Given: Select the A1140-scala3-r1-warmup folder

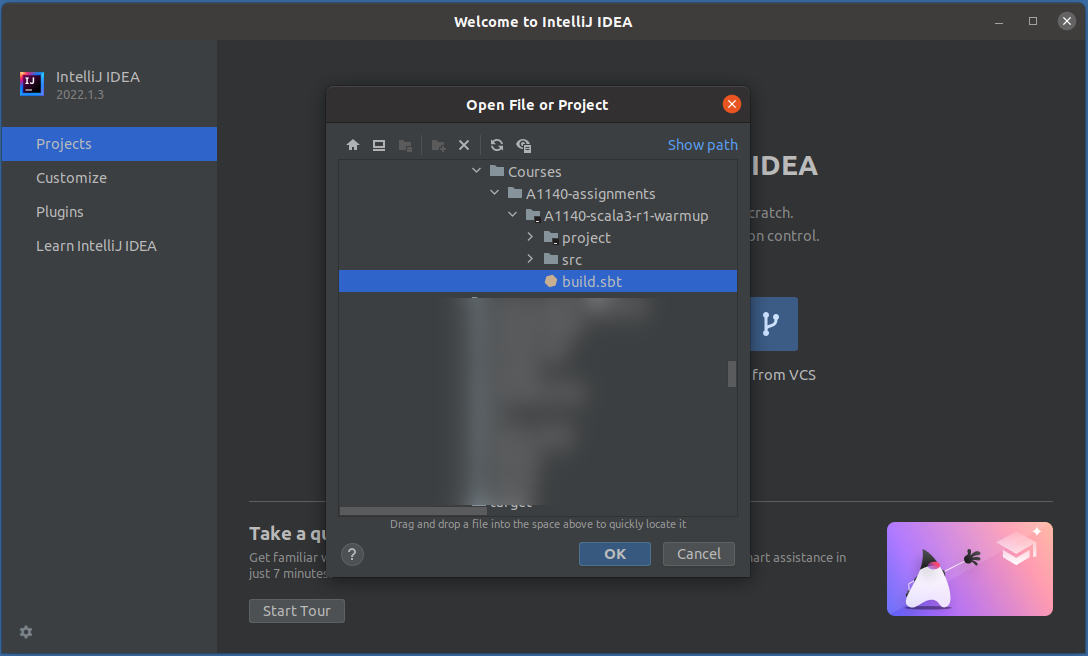Looking at the screenshot, I should click(625, 216).
